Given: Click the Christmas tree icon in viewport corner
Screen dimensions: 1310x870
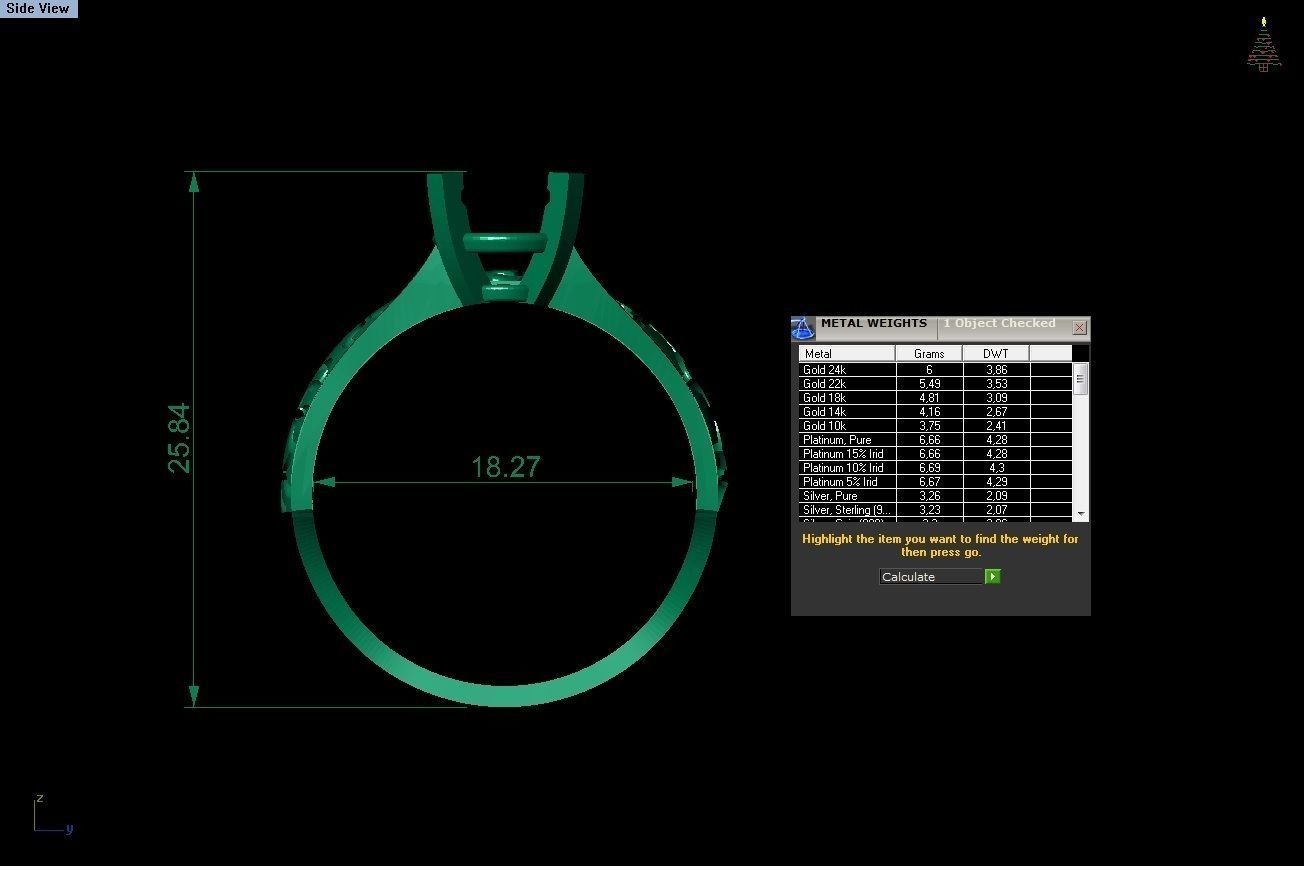Looking at the screenshot, I should point(1264,44).
